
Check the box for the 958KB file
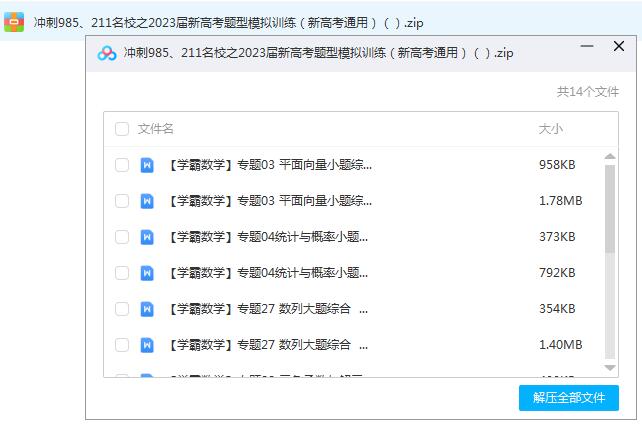point(122,165)
